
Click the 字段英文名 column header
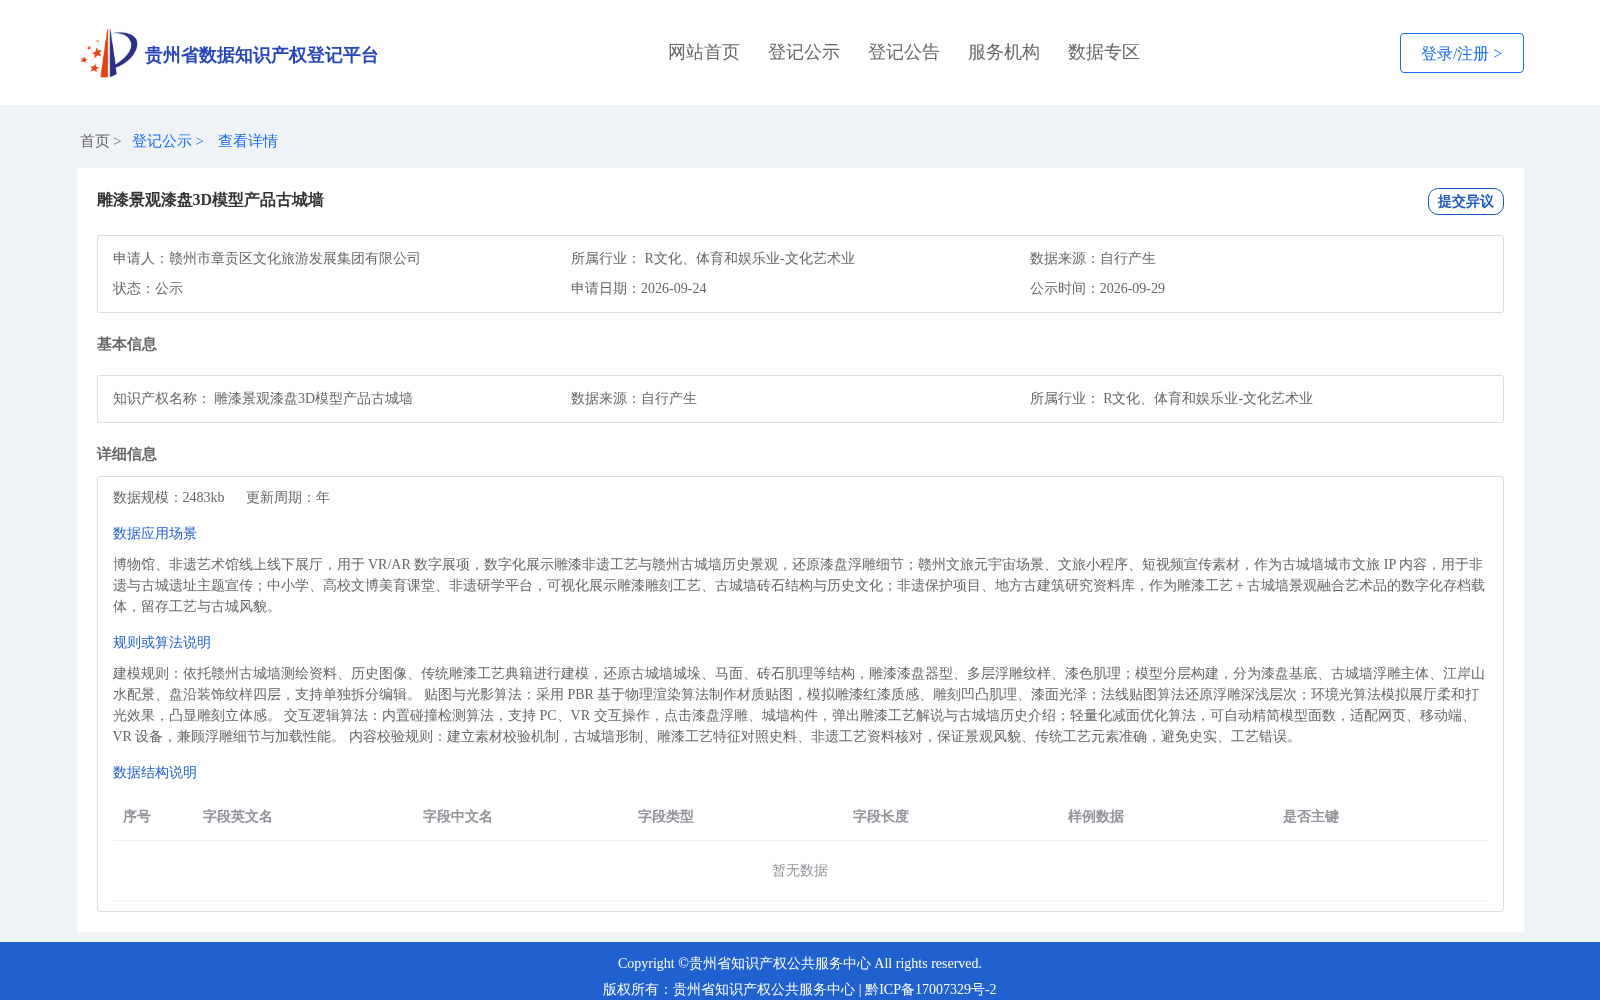point(238,817)
